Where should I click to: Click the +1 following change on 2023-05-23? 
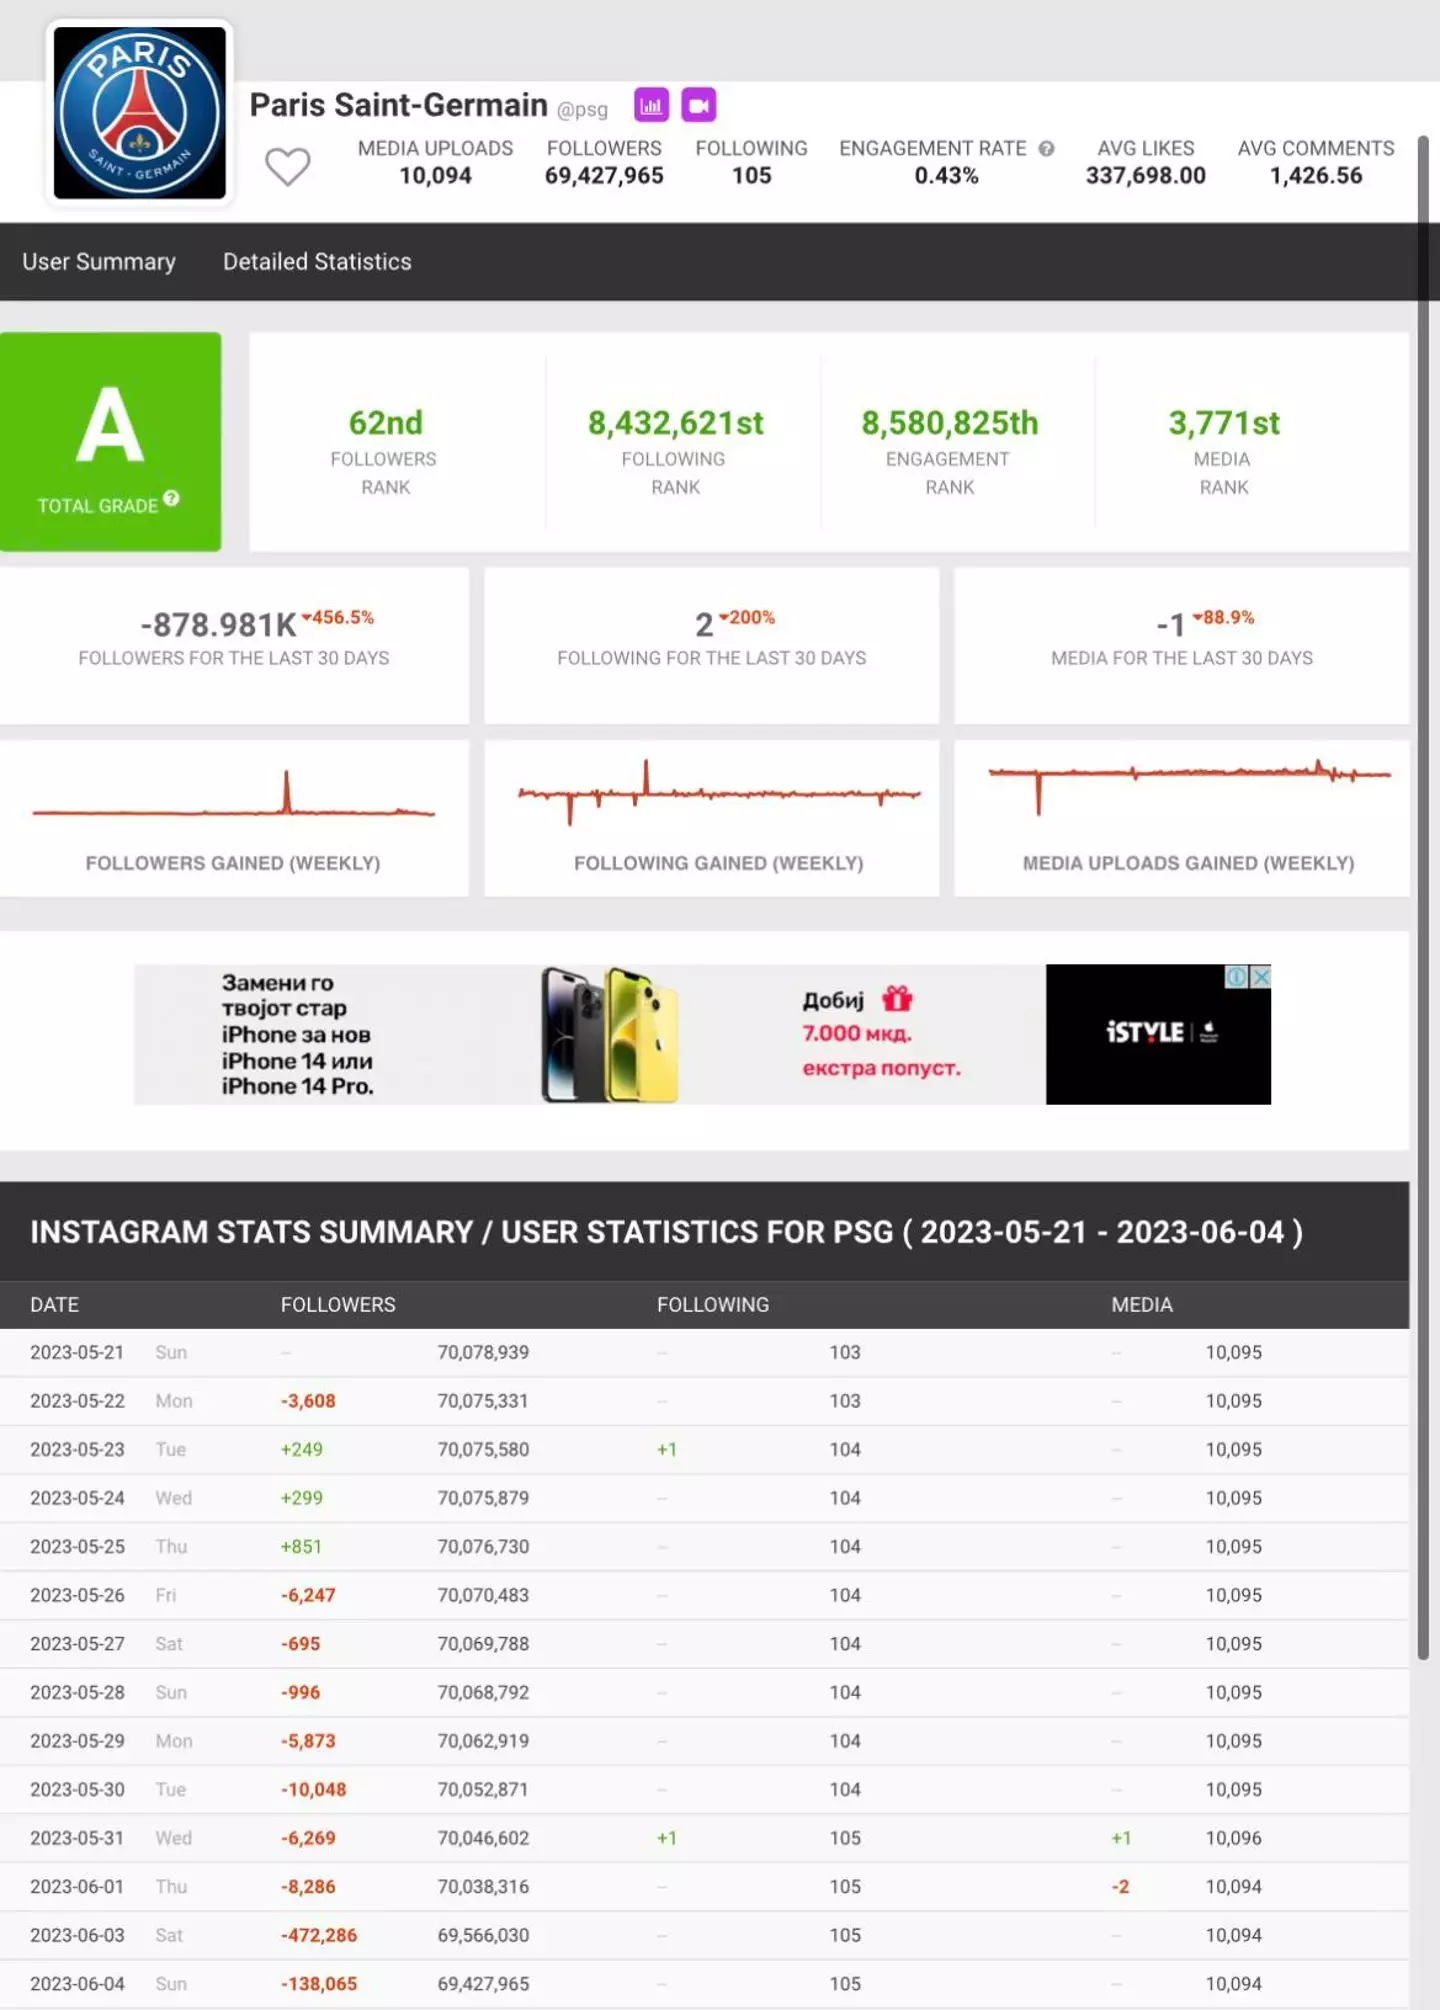(x=666, y=1450)
